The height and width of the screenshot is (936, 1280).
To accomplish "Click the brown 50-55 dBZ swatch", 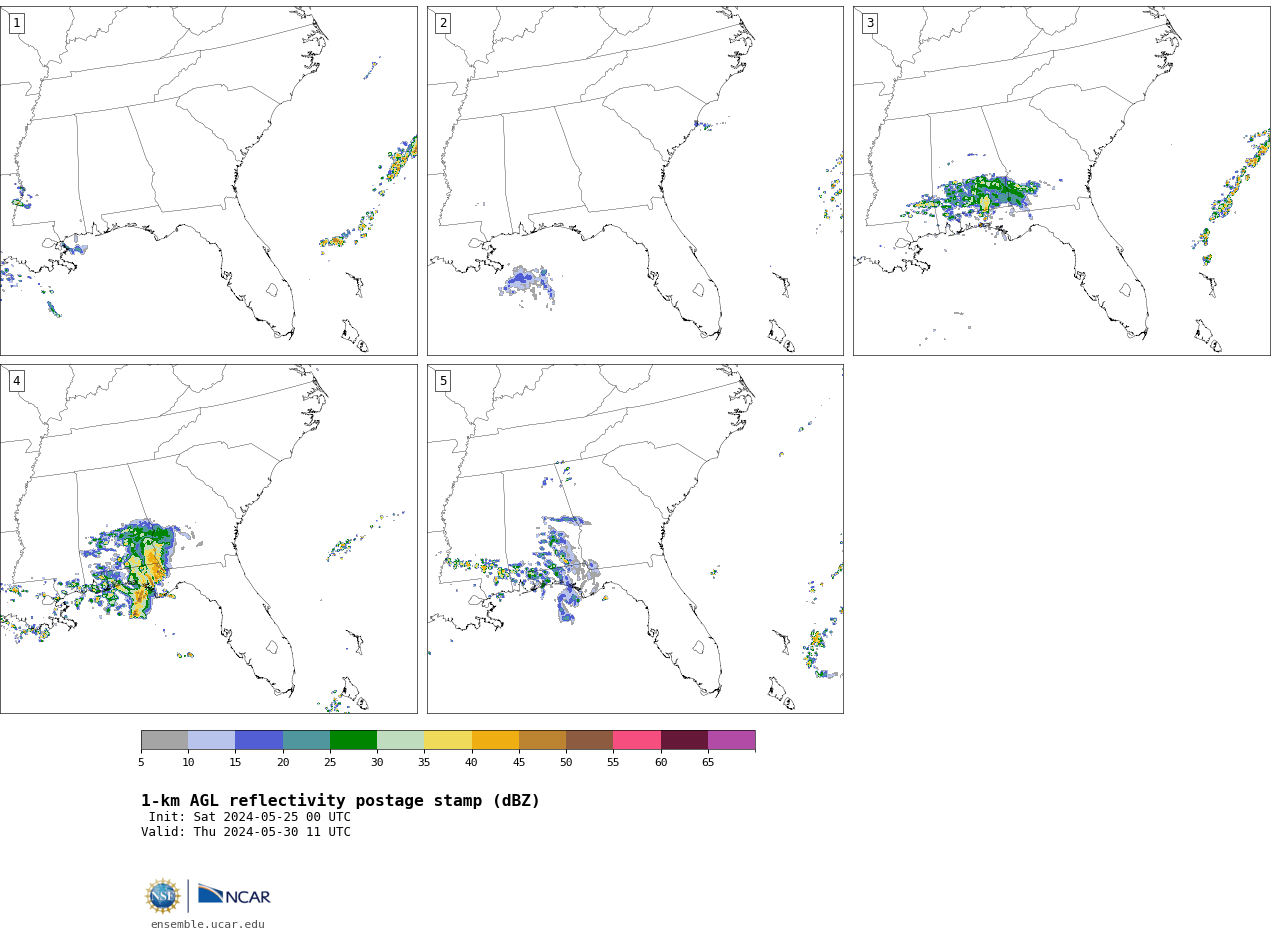I will [589, 740].
